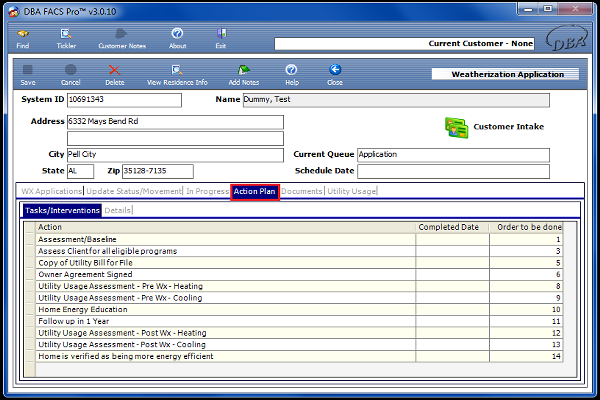Select the Home Energy Education row
Viewport: 600px width, 400px height.
(293, 309)
